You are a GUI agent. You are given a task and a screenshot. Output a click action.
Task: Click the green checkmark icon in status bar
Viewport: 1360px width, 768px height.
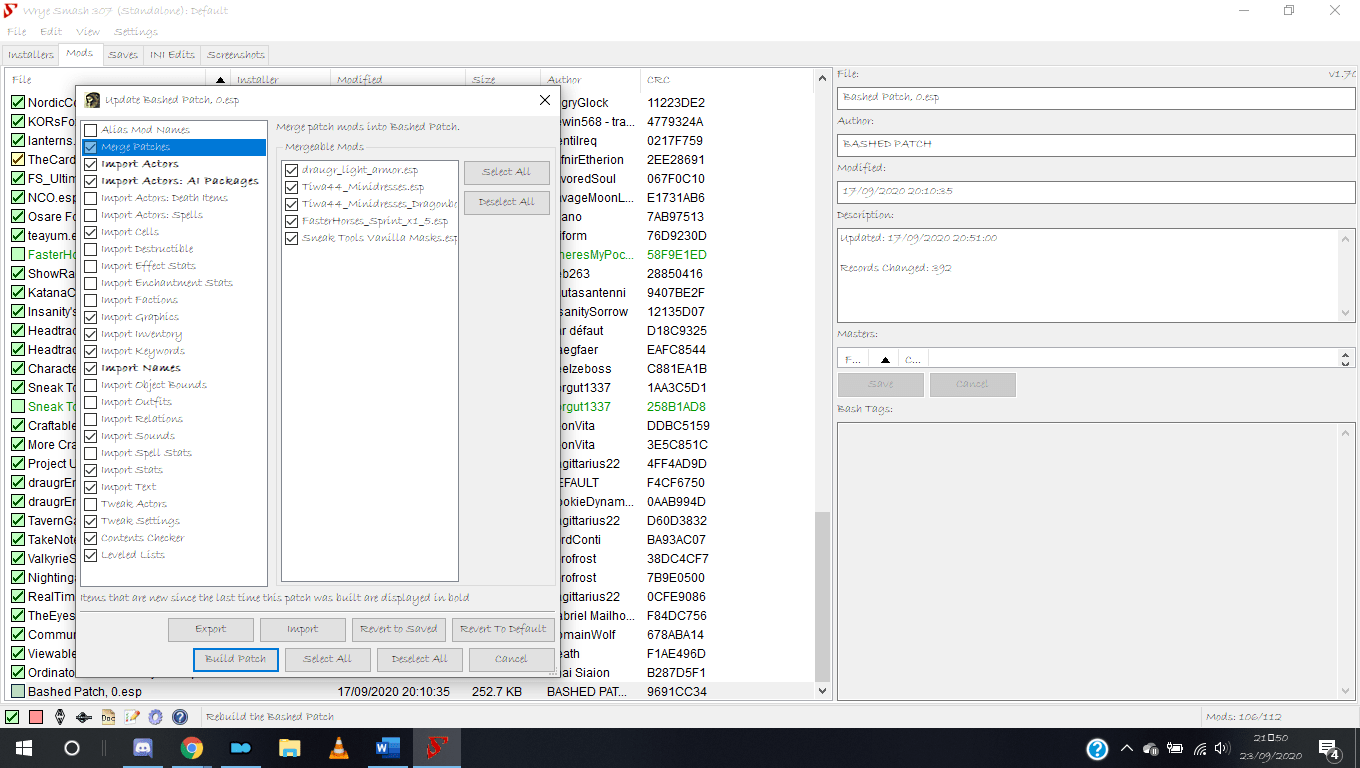pos(12,717)
